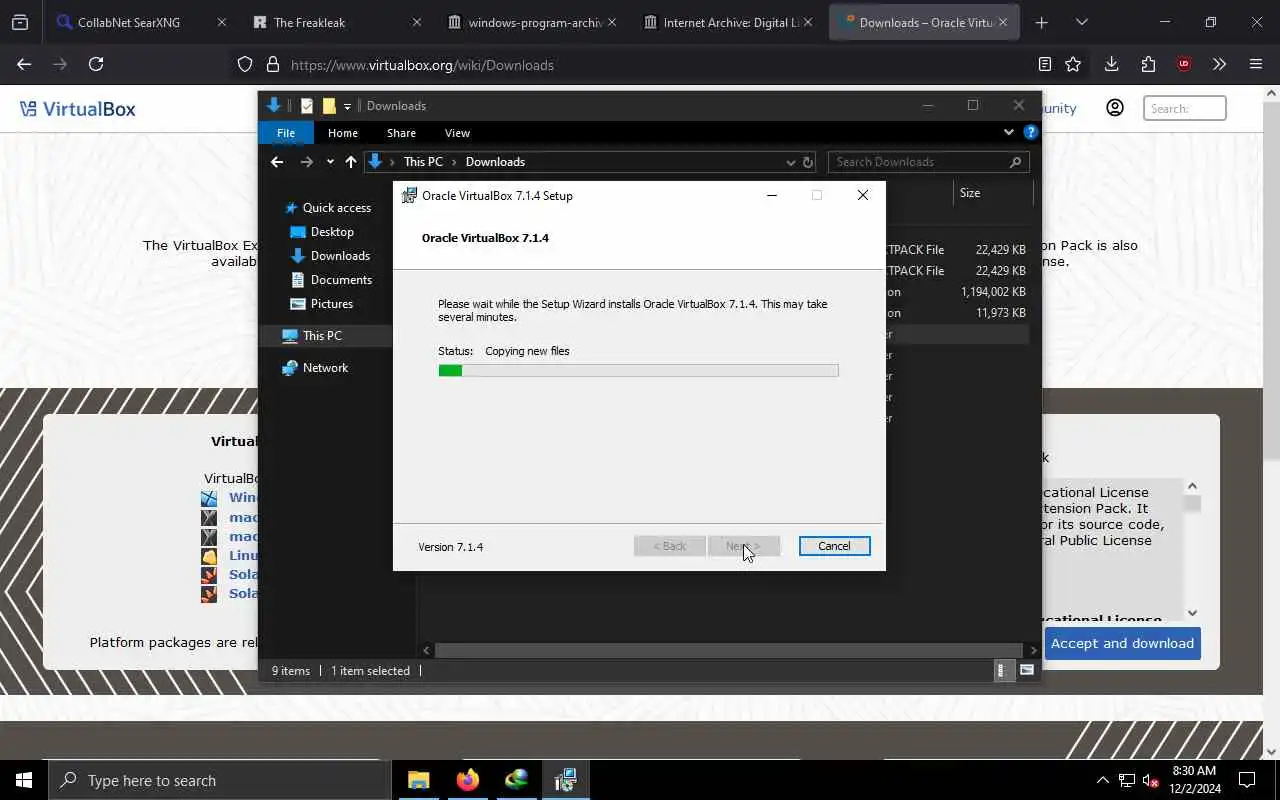Viewport: 1280px width, 800px height.
Task: Open Firefox View icon
Action: coord(20,22)
